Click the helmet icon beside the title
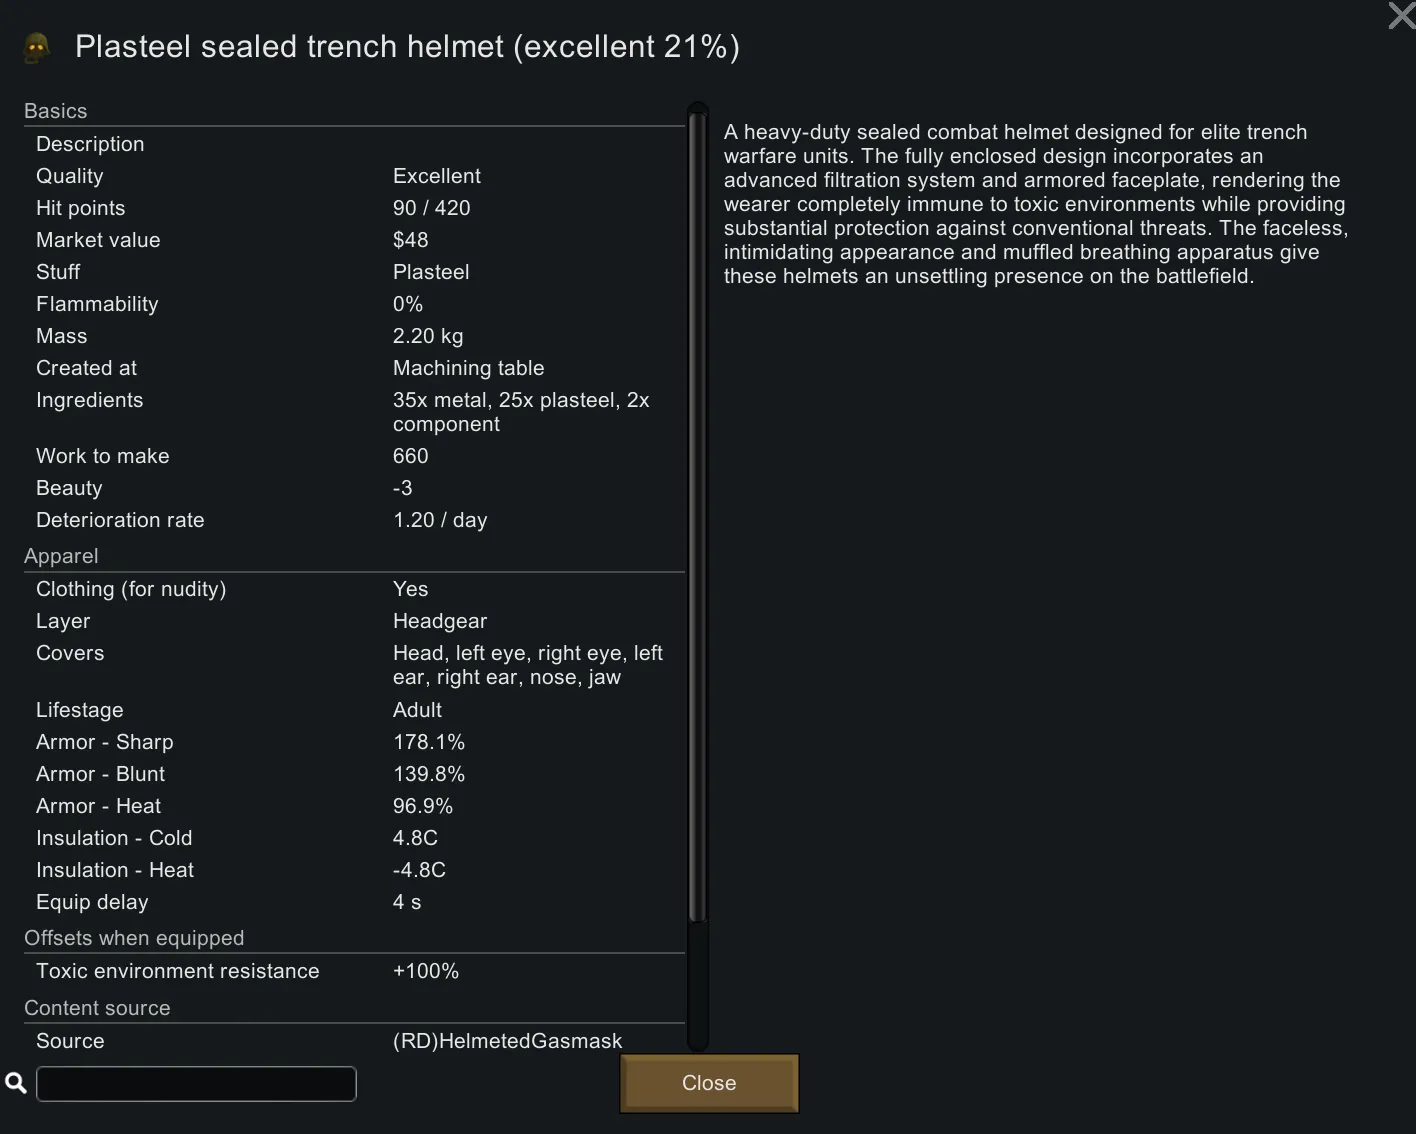This screenshot has height=1134, width=1416. click(x=38, y=47)
